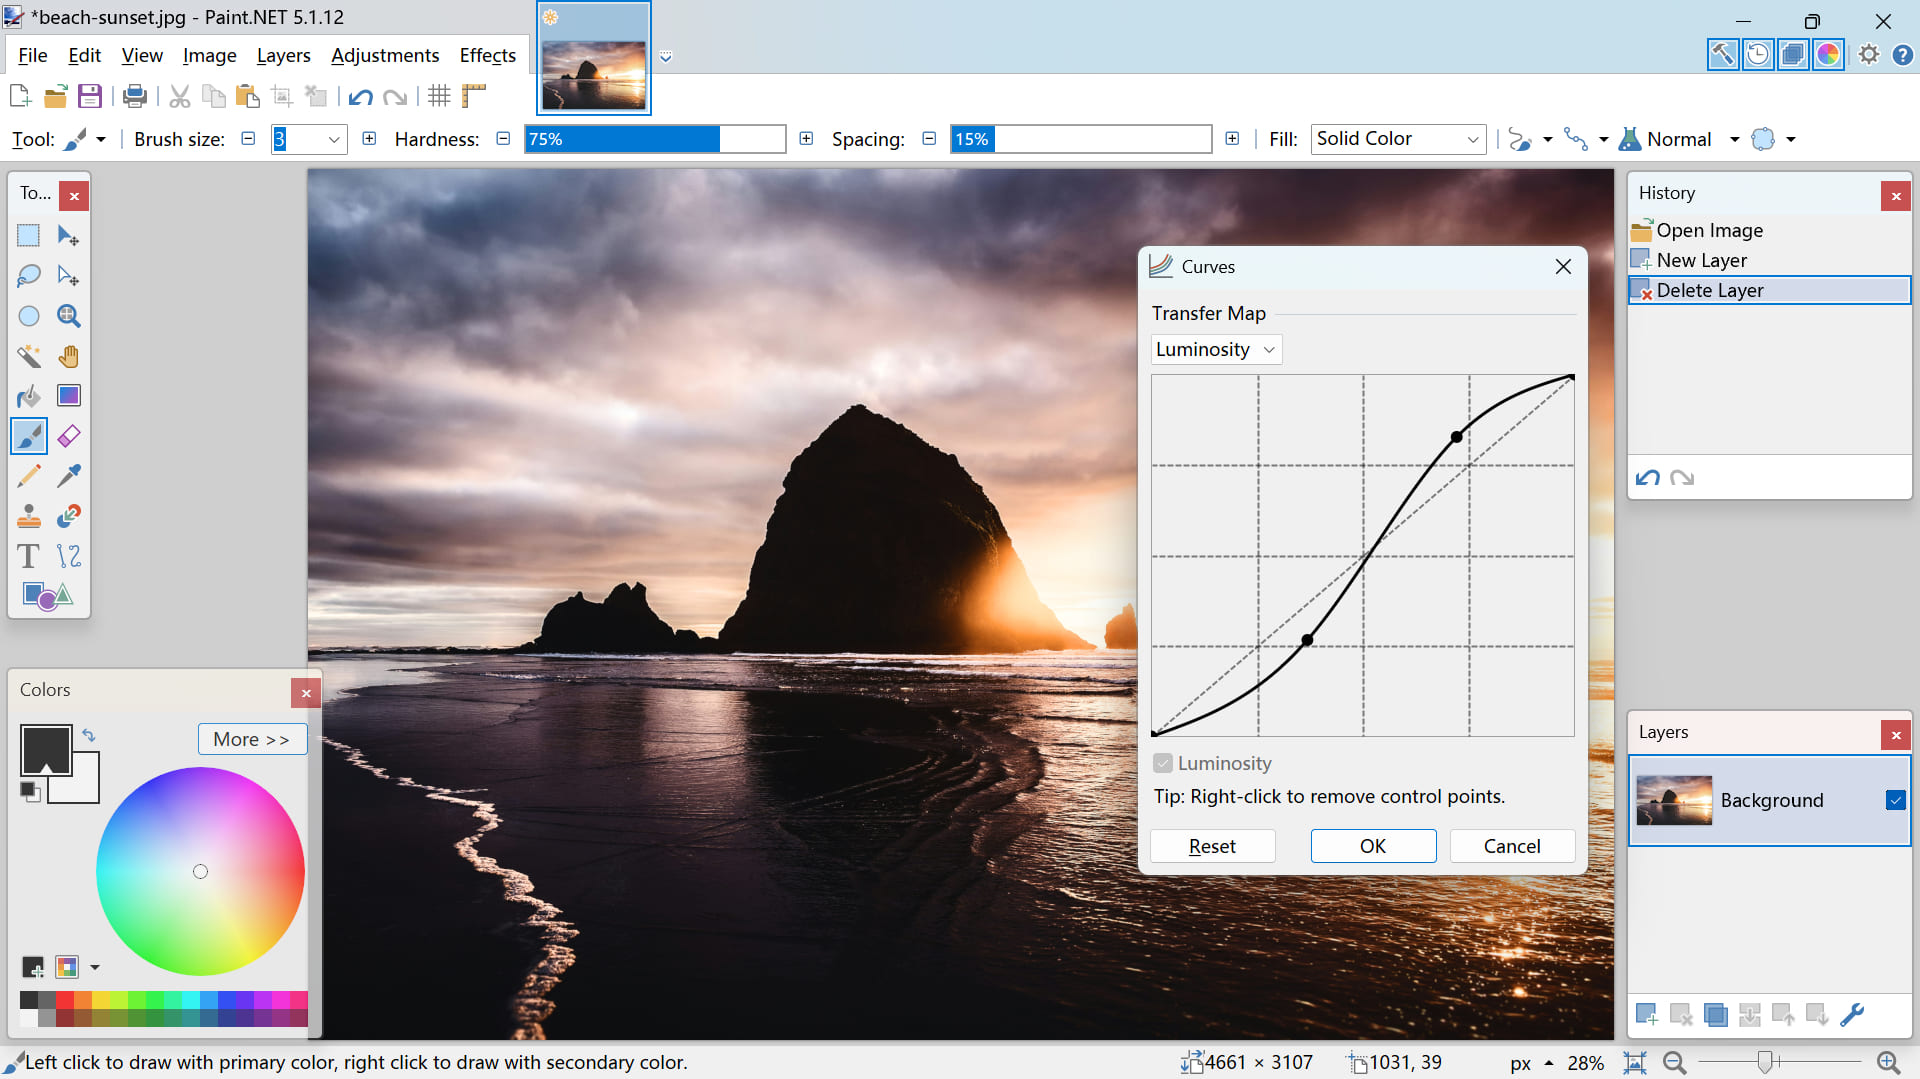
Task: Activate the Lasso Select tool
Action: coord(28,275)
